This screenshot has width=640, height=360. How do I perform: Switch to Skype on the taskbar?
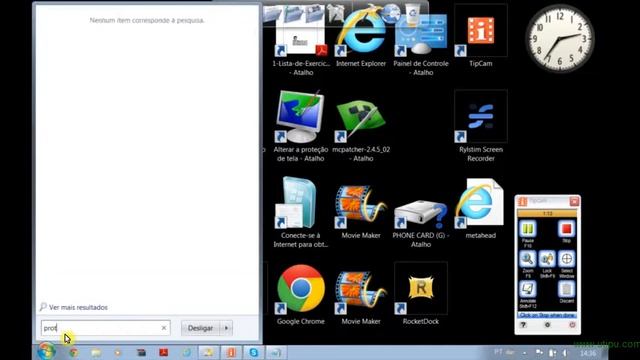point(253,352)
